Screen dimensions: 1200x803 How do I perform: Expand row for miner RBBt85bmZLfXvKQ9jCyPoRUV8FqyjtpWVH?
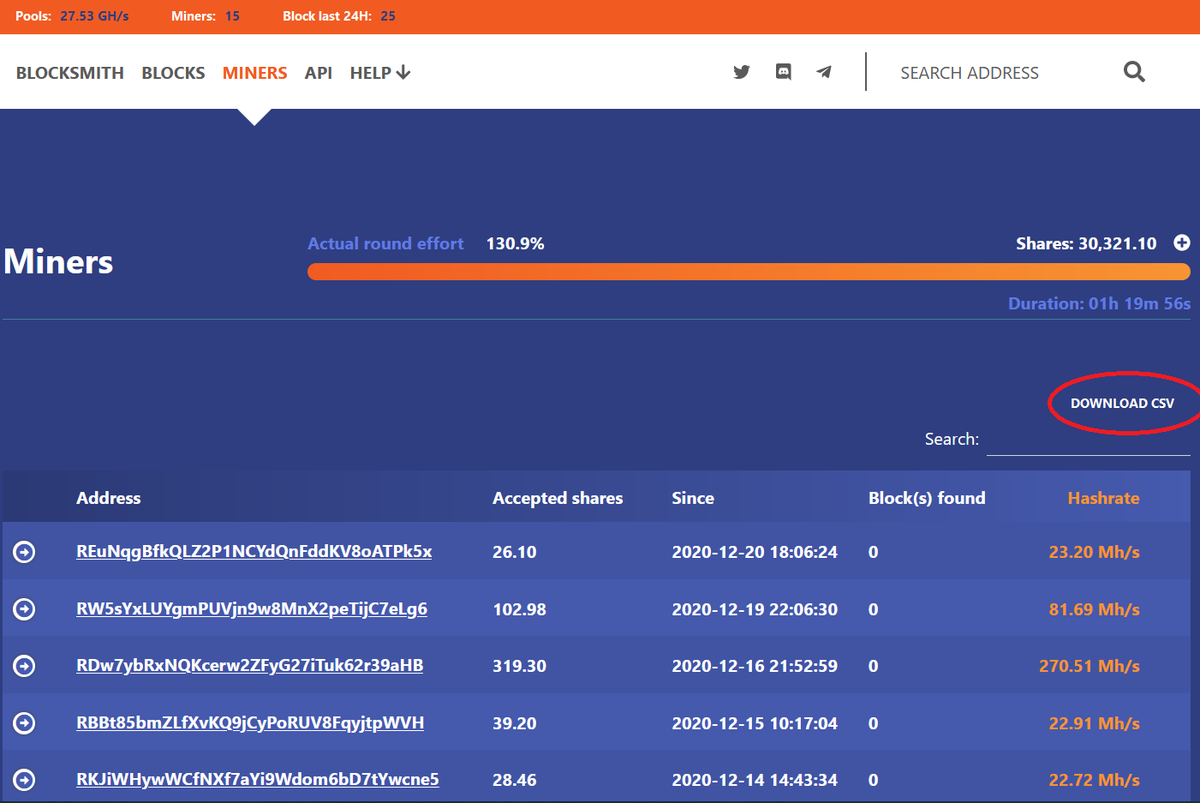pyautogui.click(x=24, y=722)
